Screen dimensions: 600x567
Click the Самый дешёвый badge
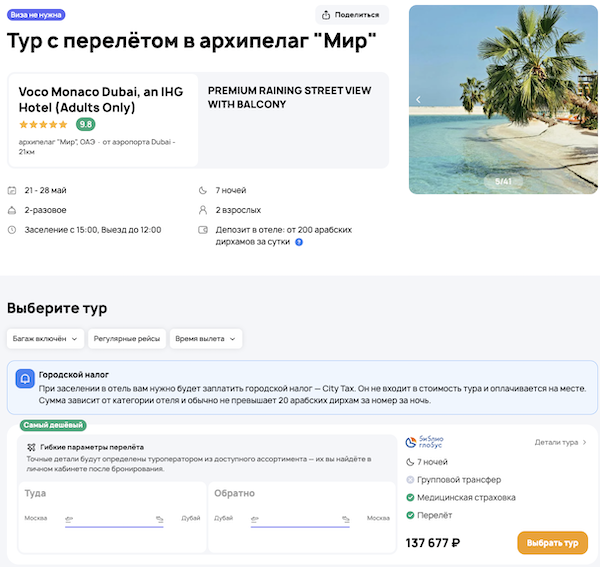(52, 424)
